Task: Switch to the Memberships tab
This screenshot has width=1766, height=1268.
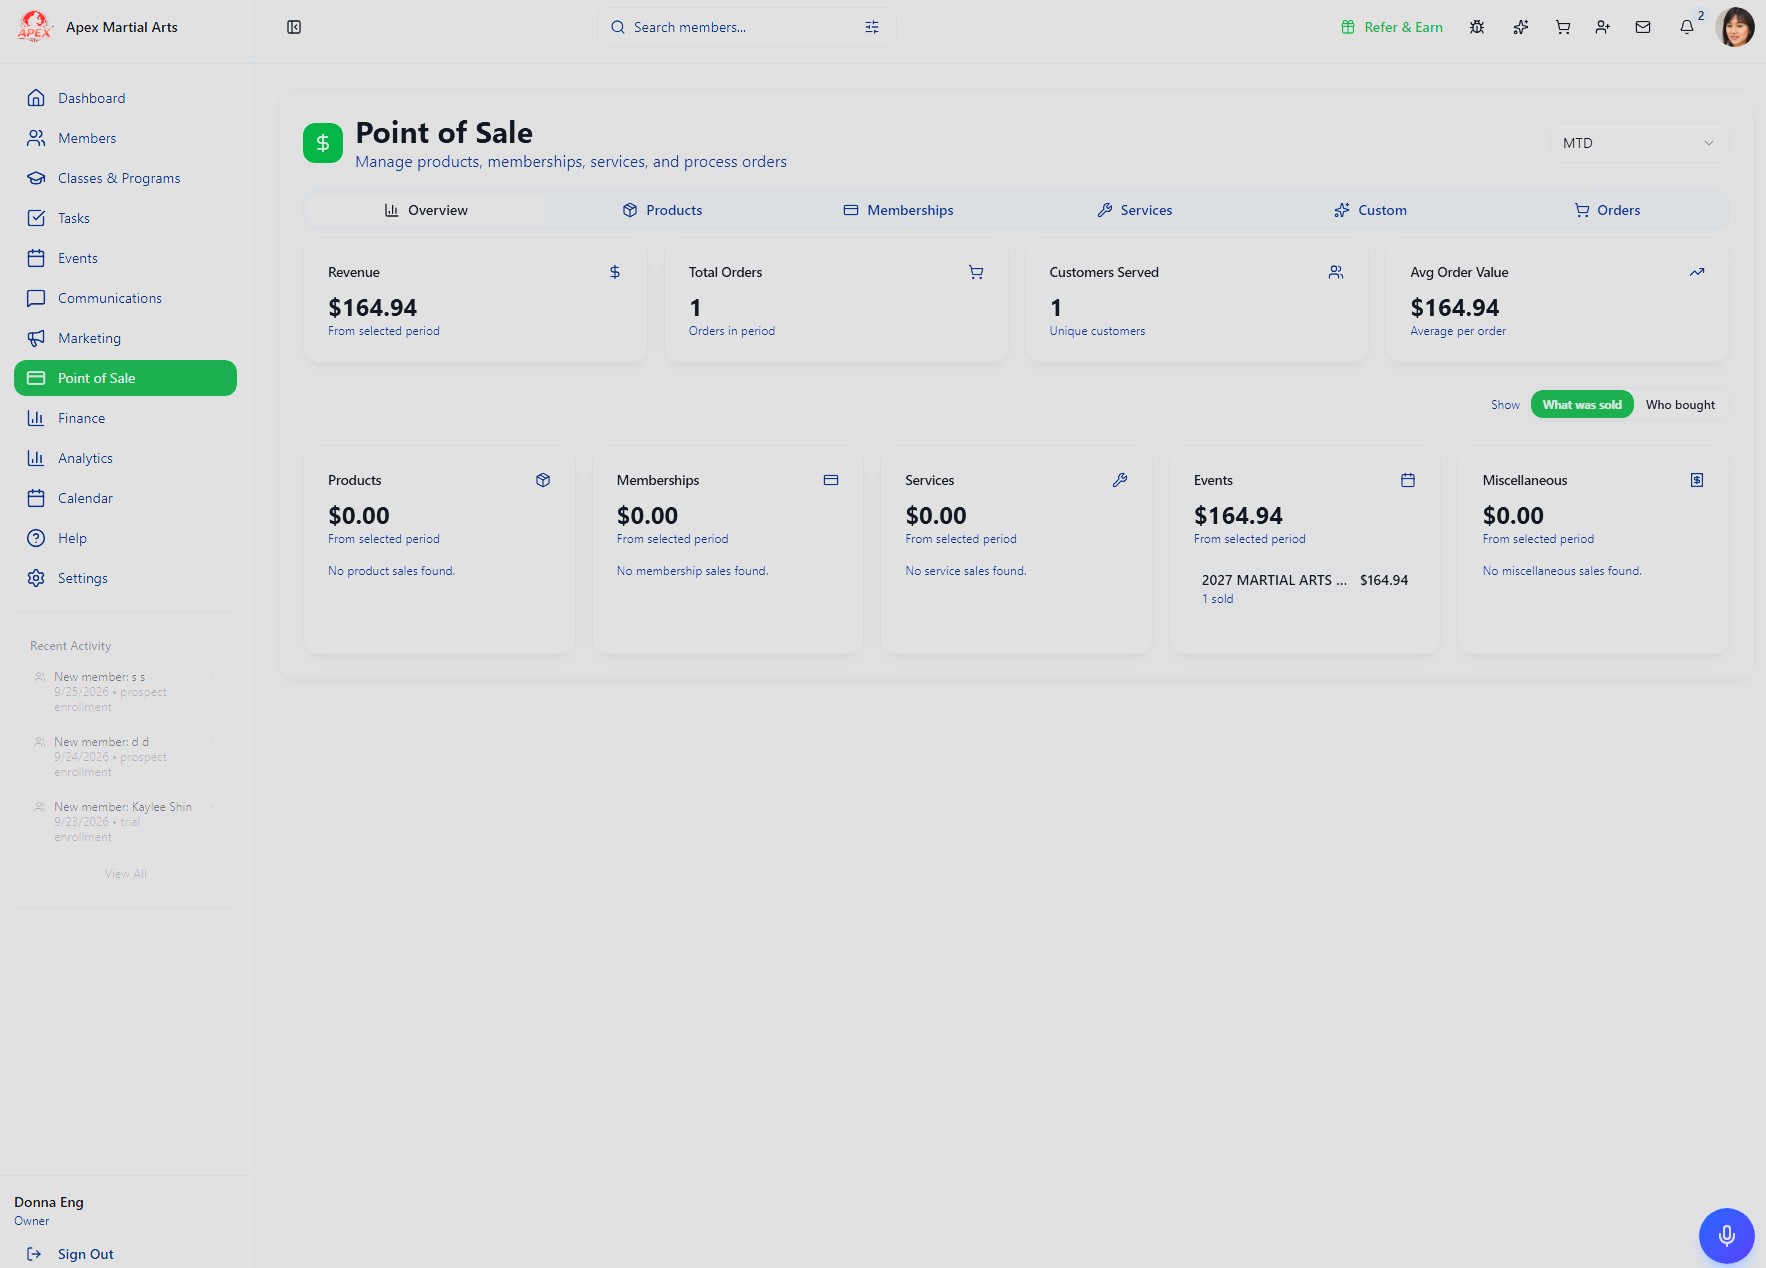Action: 898,210
